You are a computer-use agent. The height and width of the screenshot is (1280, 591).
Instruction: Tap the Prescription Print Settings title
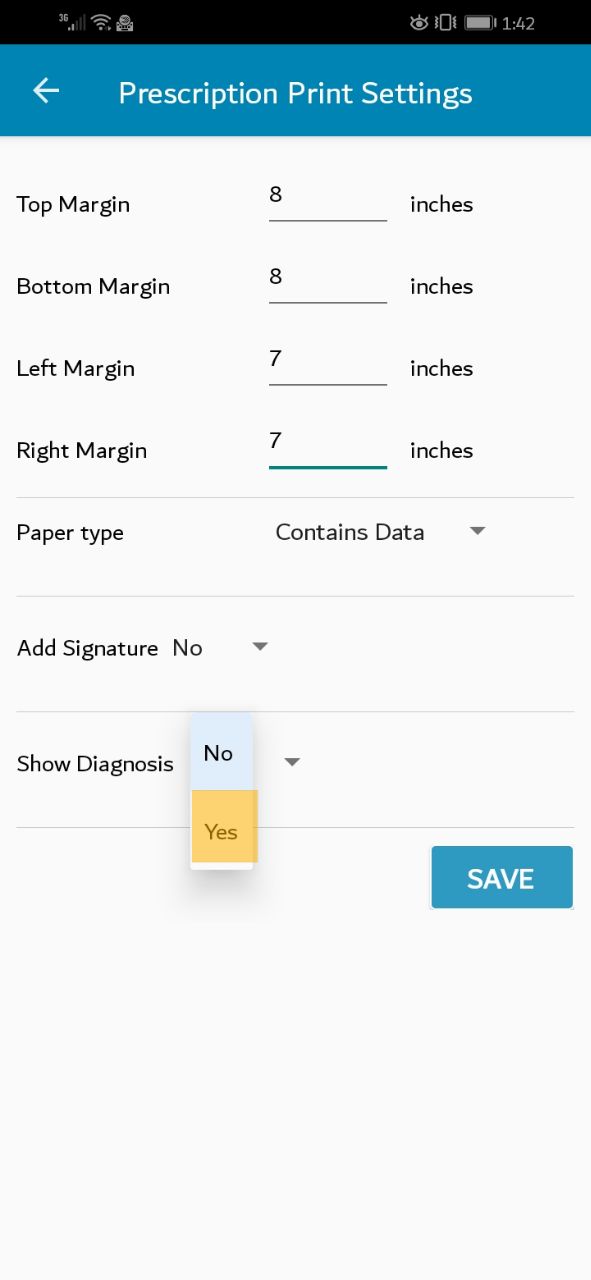(295, 93)
